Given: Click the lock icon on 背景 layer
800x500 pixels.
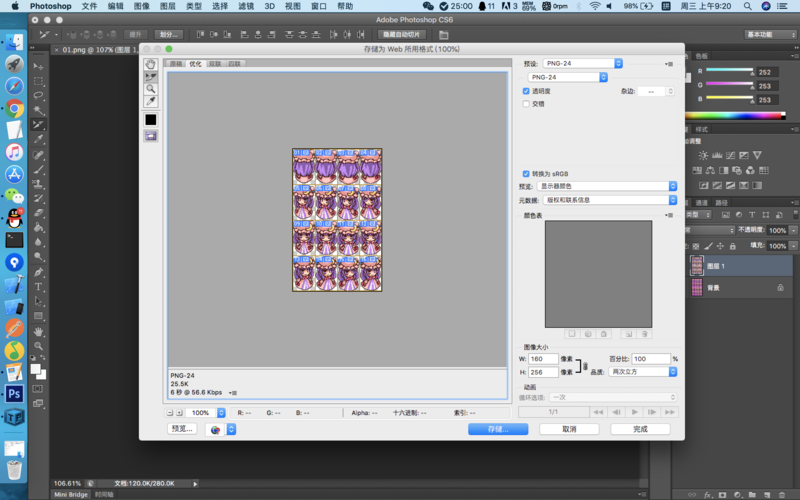Looking at the screenshot, I should point(780,288).
